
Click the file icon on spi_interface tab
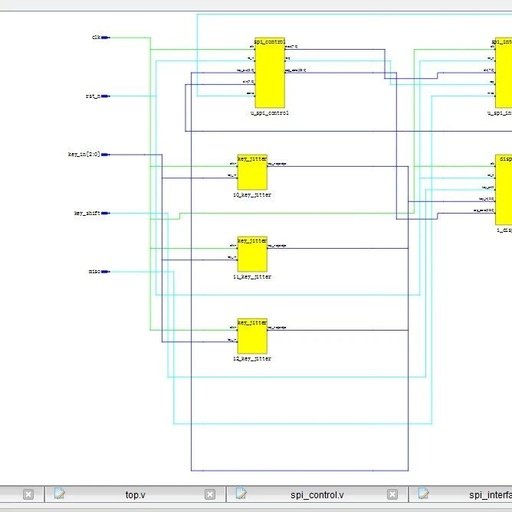424,494
